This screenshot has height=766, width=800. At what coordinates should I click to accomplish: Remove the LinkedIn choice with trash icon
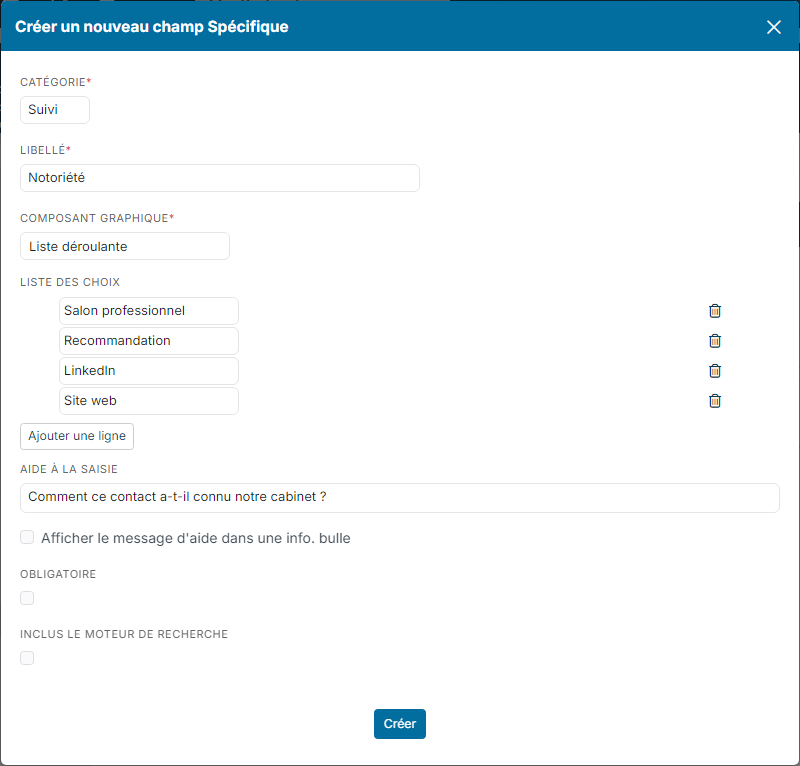pos(715,371)
